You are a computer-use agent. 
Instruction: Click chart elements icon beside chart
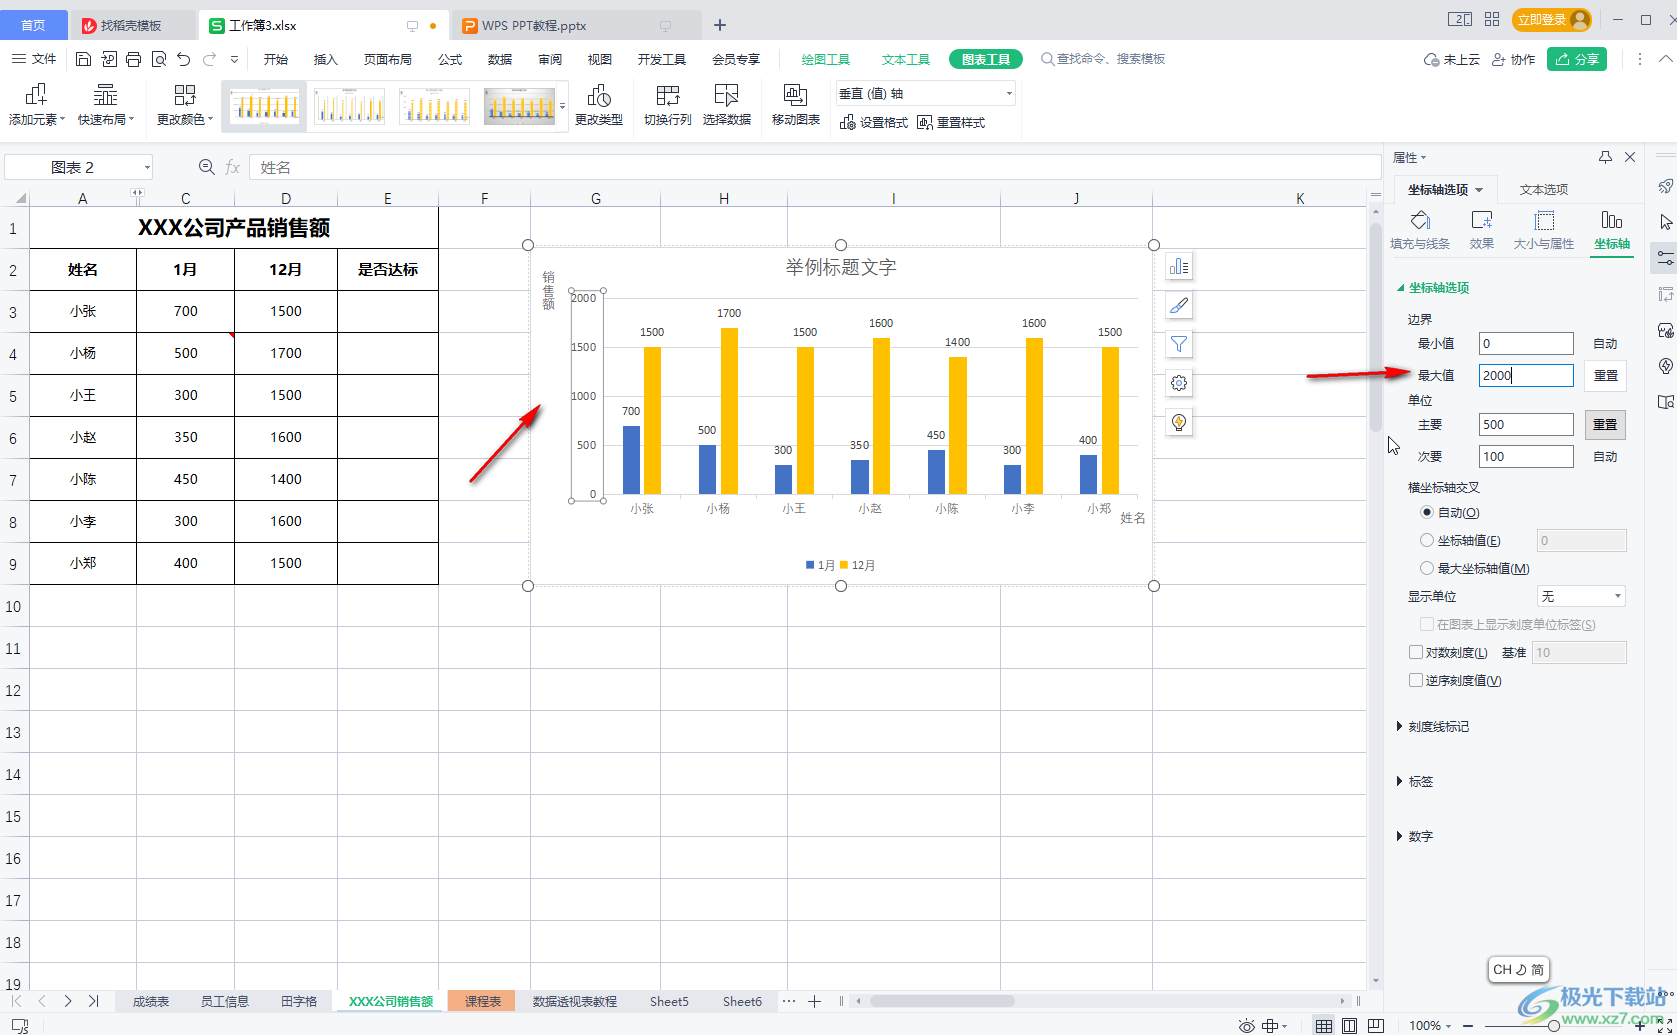click(x=1179, y=266)
